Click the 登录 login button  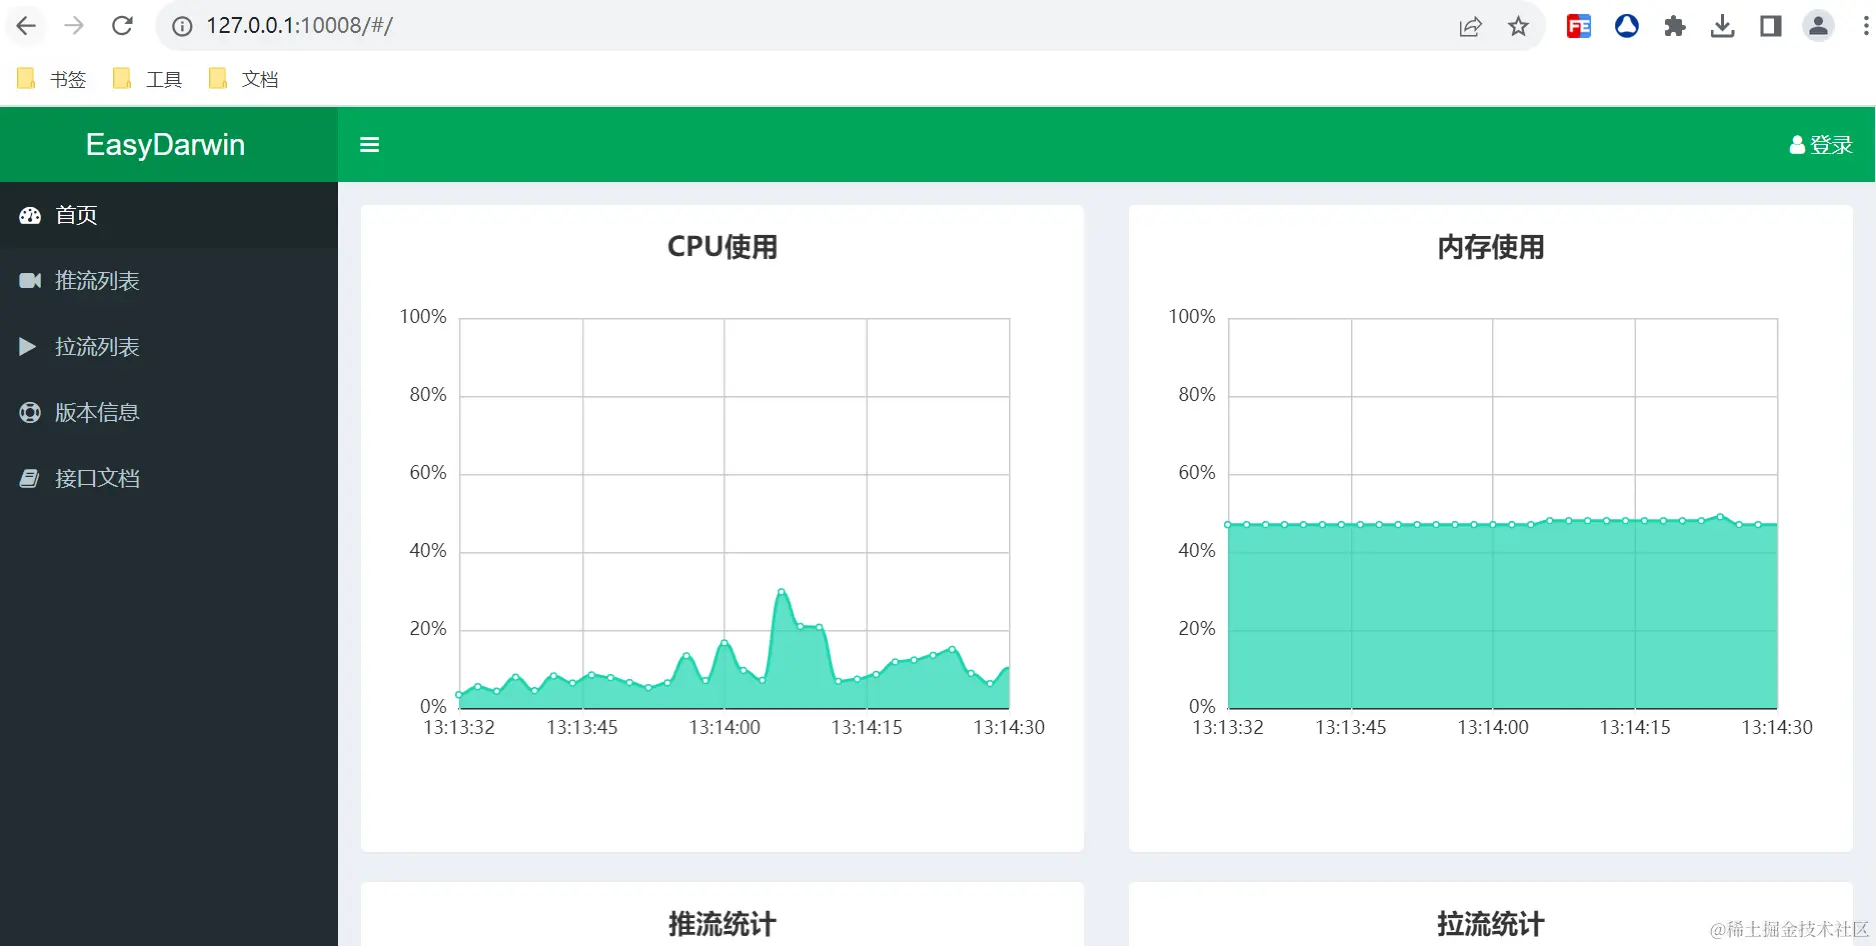(x=1821, y=145)
